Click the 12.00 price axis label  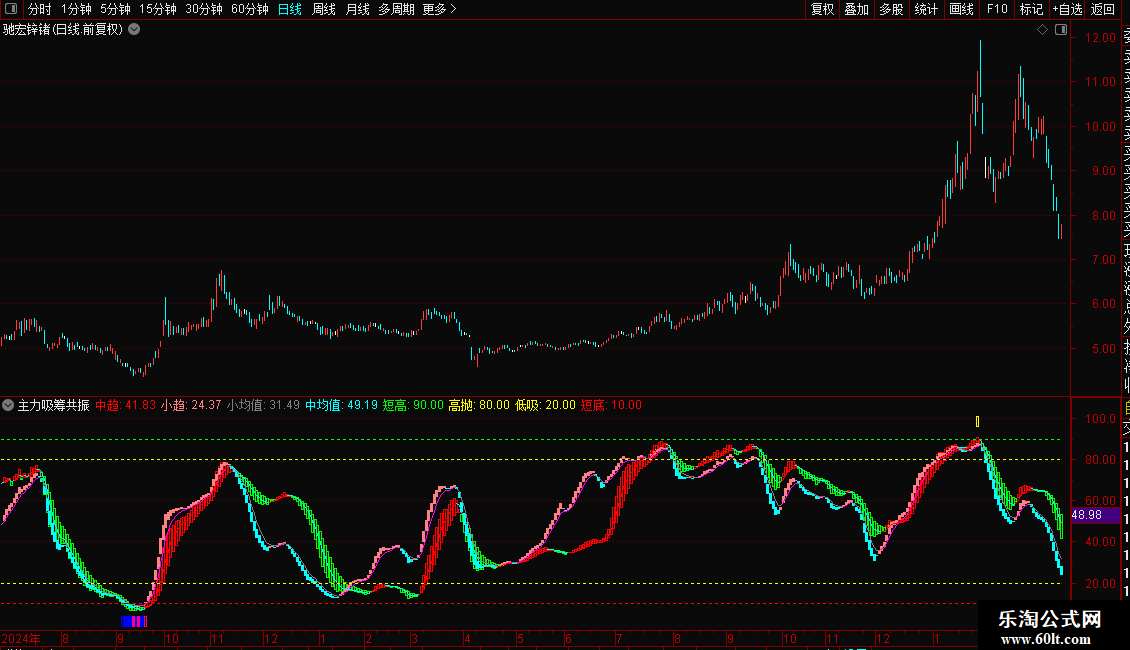[x=1100, y=37]
